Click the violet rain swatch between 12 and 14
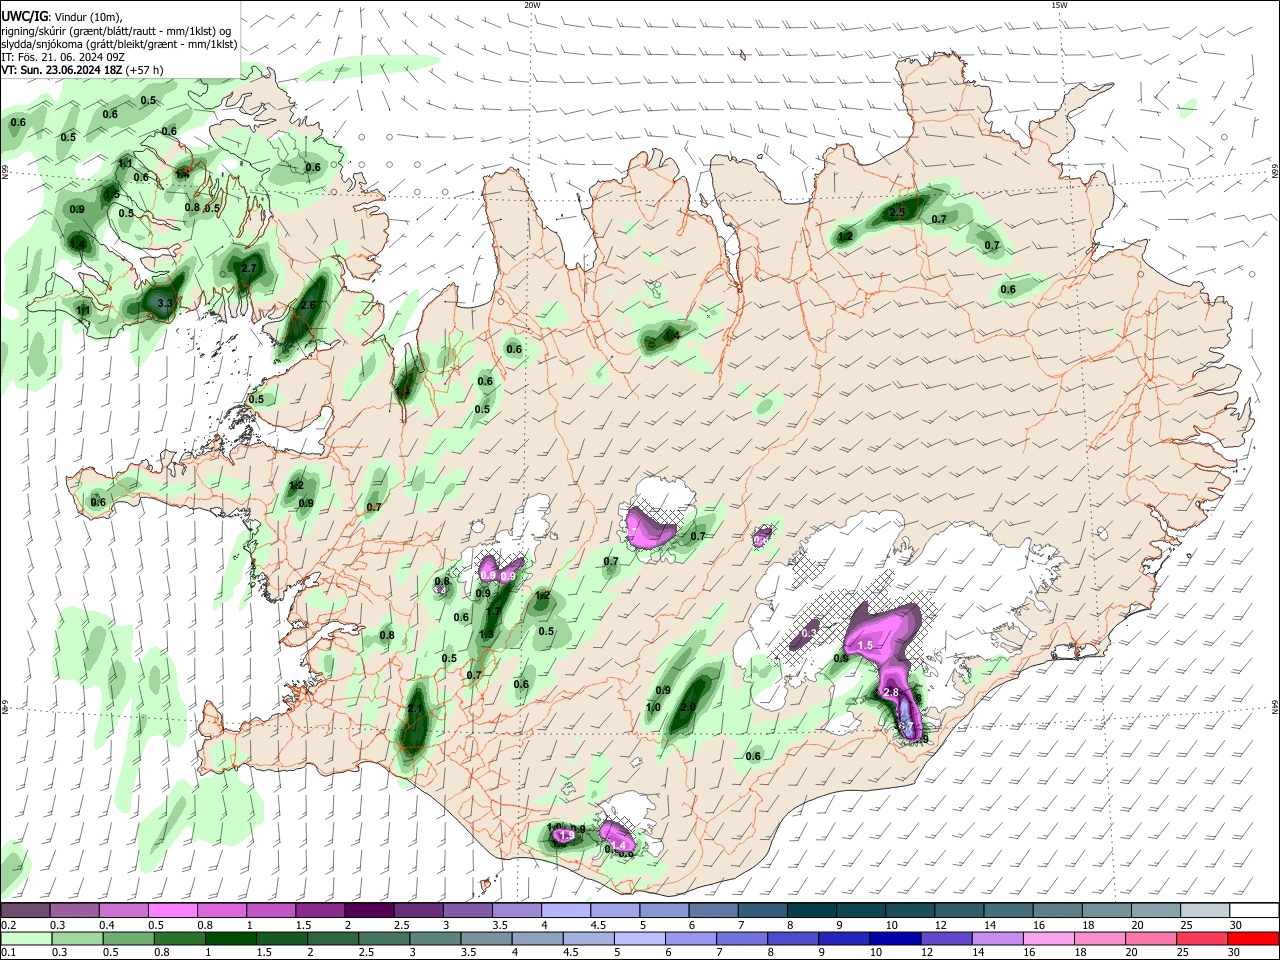The height and width of the screenshot is (960, 1280). 947,938
